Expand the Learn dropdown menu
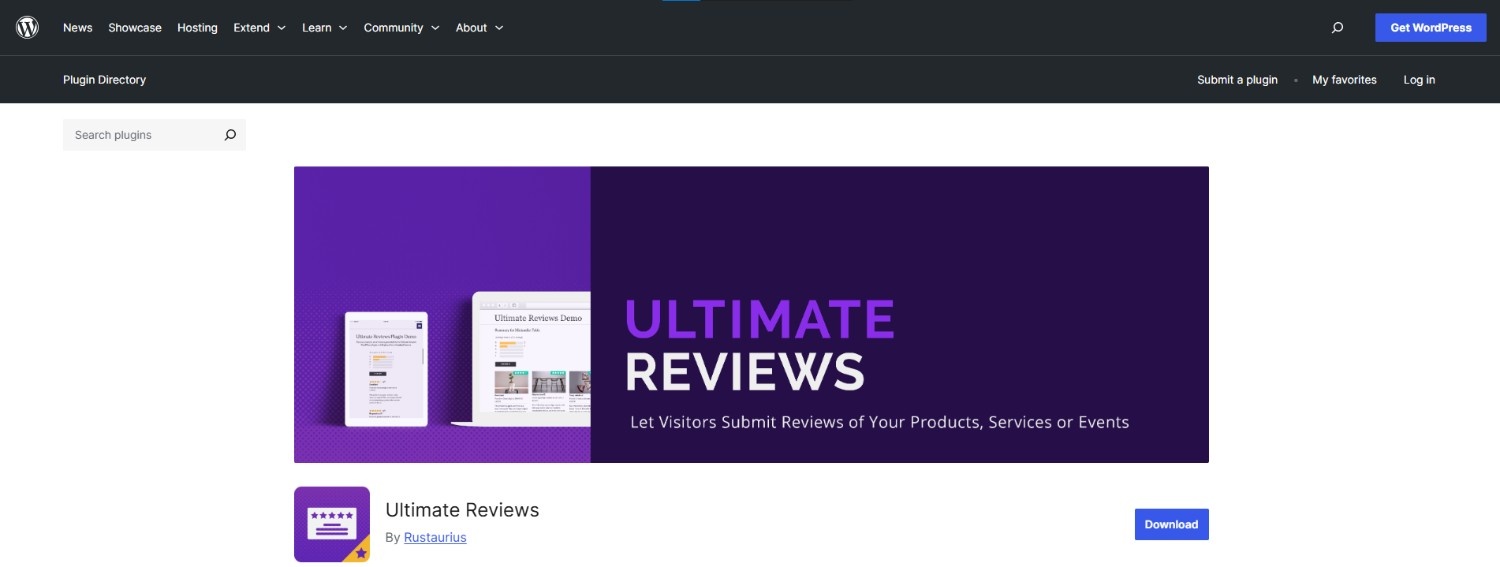 324,28
